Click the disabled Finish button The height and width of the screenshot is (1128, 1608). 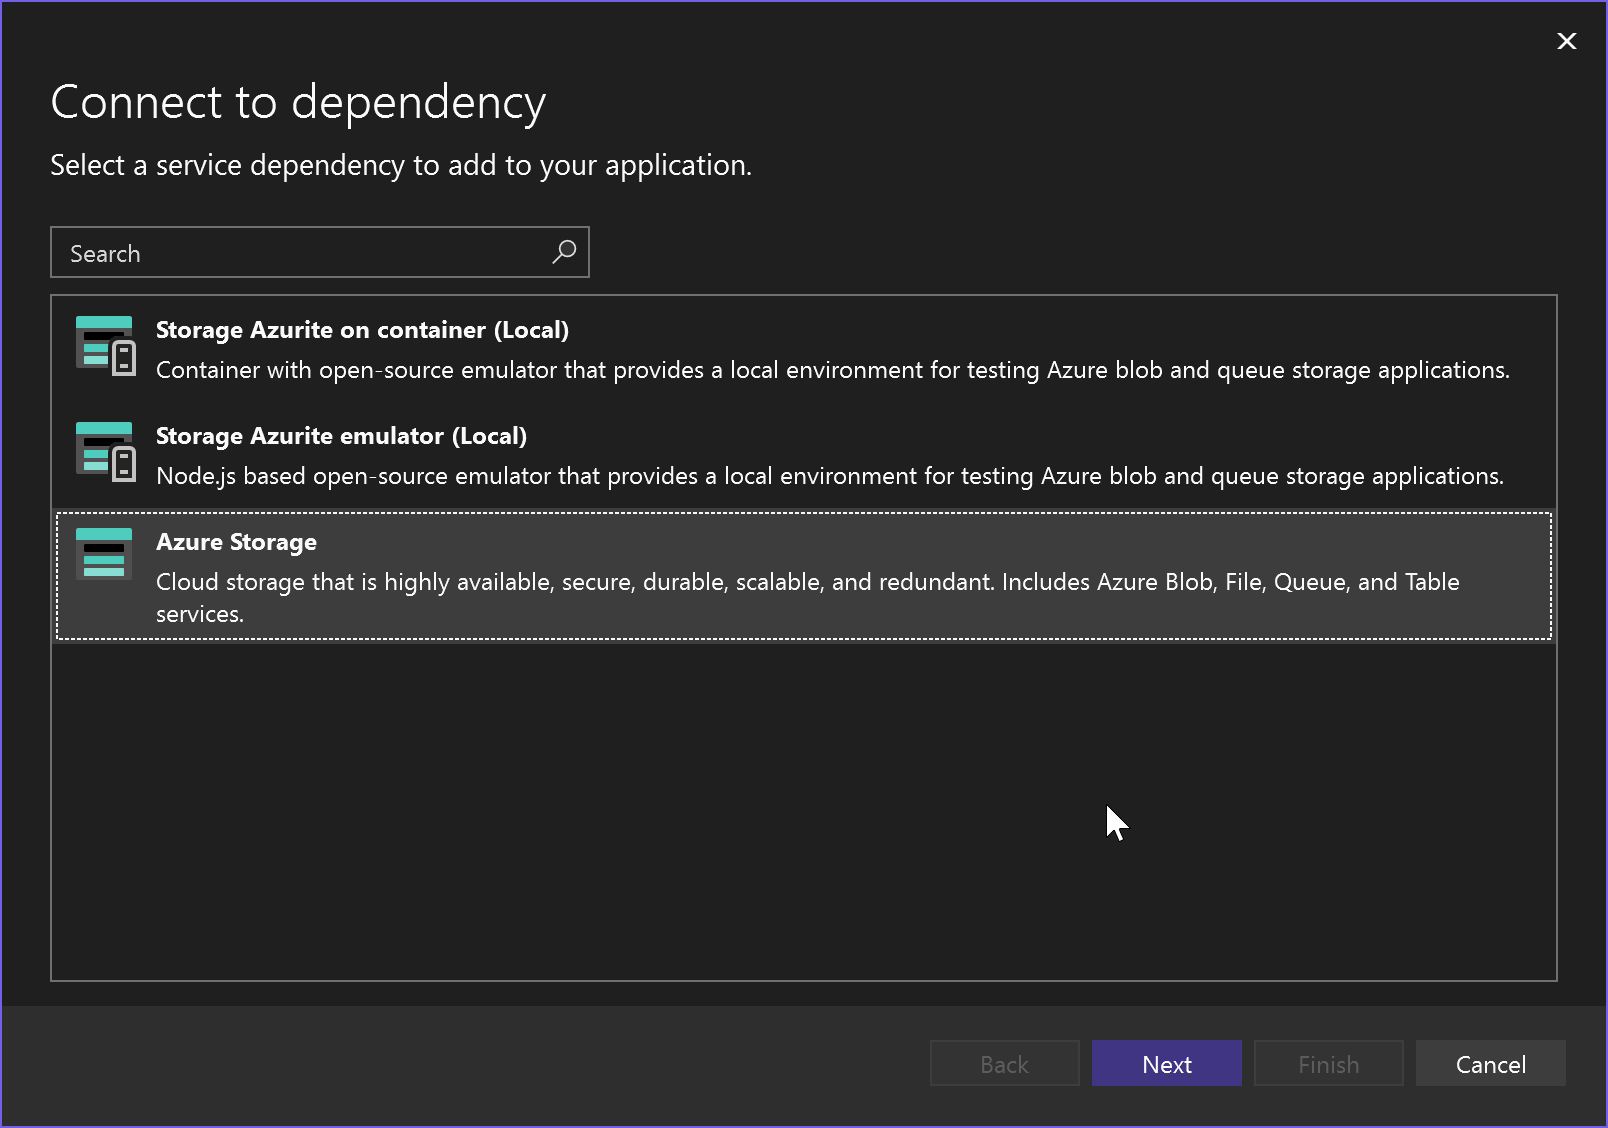tap(1327, 1063)
